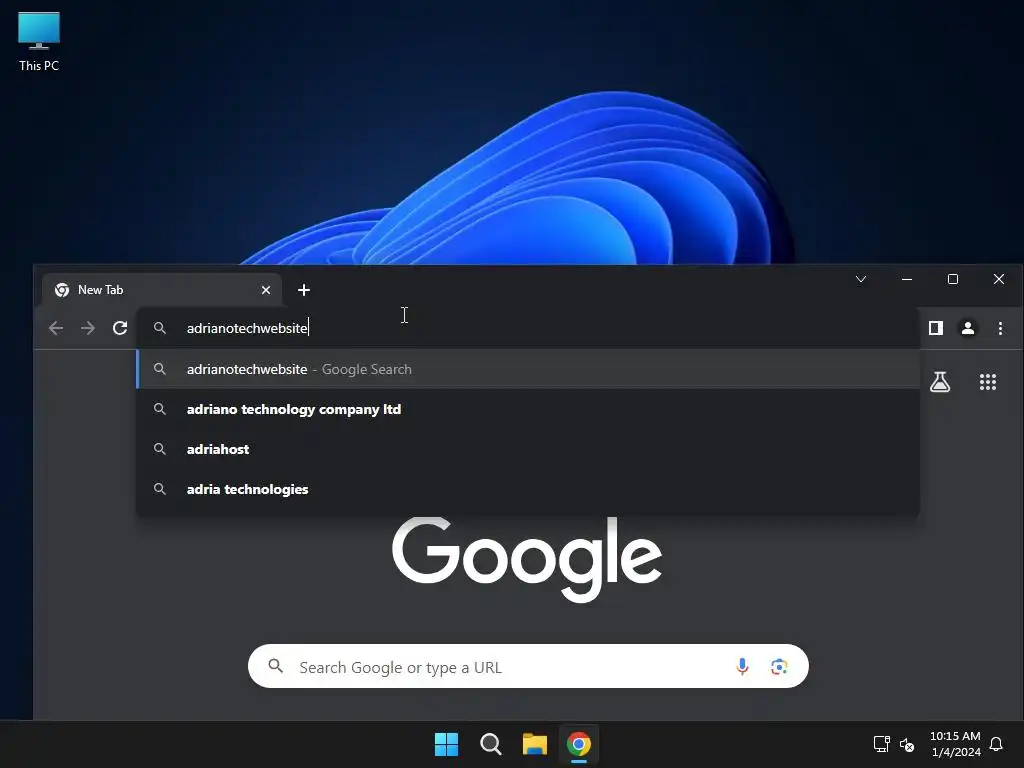Image resolution: width=1024 pixels, height=768 pixels.
Task: Open notifications bell icon
Action: click(996, 744)
